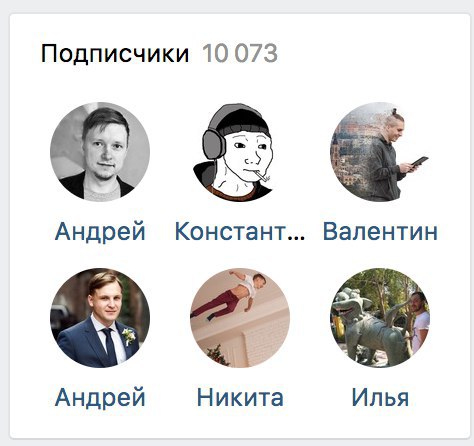Select the profile photo with bronze sculpture
This screenshot has width=474, height=446.
click(x=380, y=318)
